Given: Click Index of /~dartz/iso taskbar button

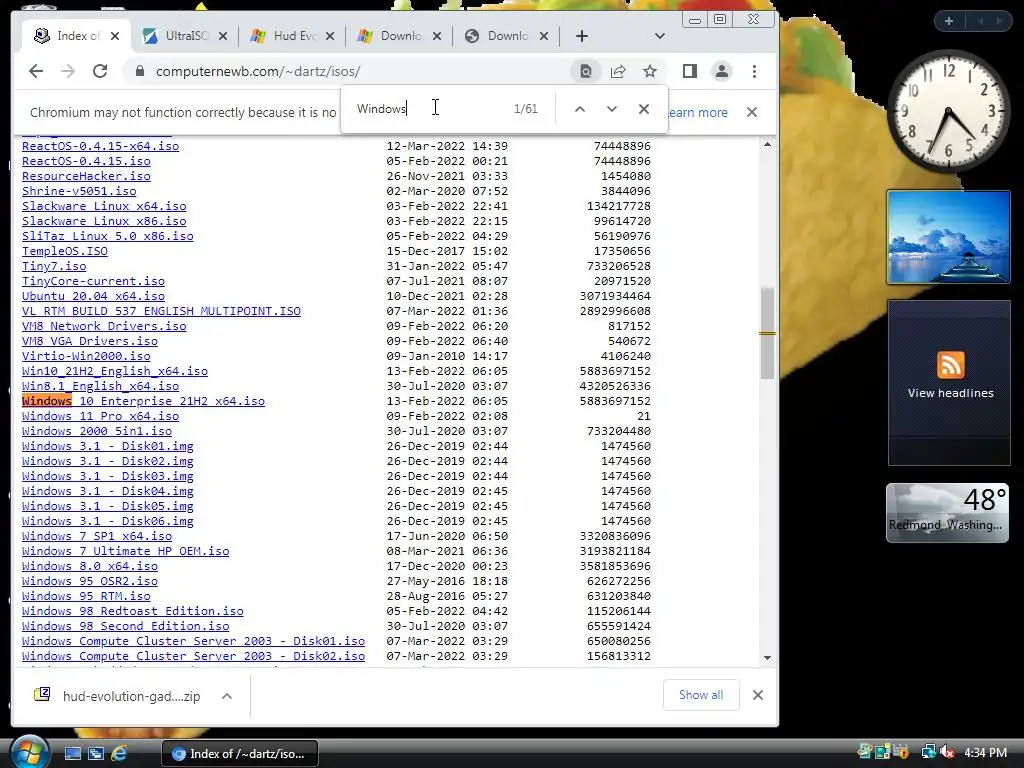Looking at the screenshot, I should 240,754.
